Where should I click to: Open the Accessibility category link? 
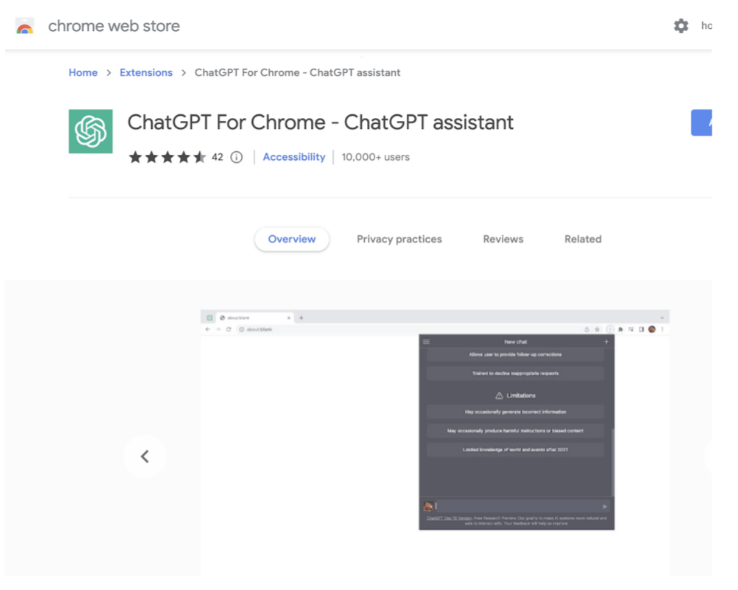point(294,157)
